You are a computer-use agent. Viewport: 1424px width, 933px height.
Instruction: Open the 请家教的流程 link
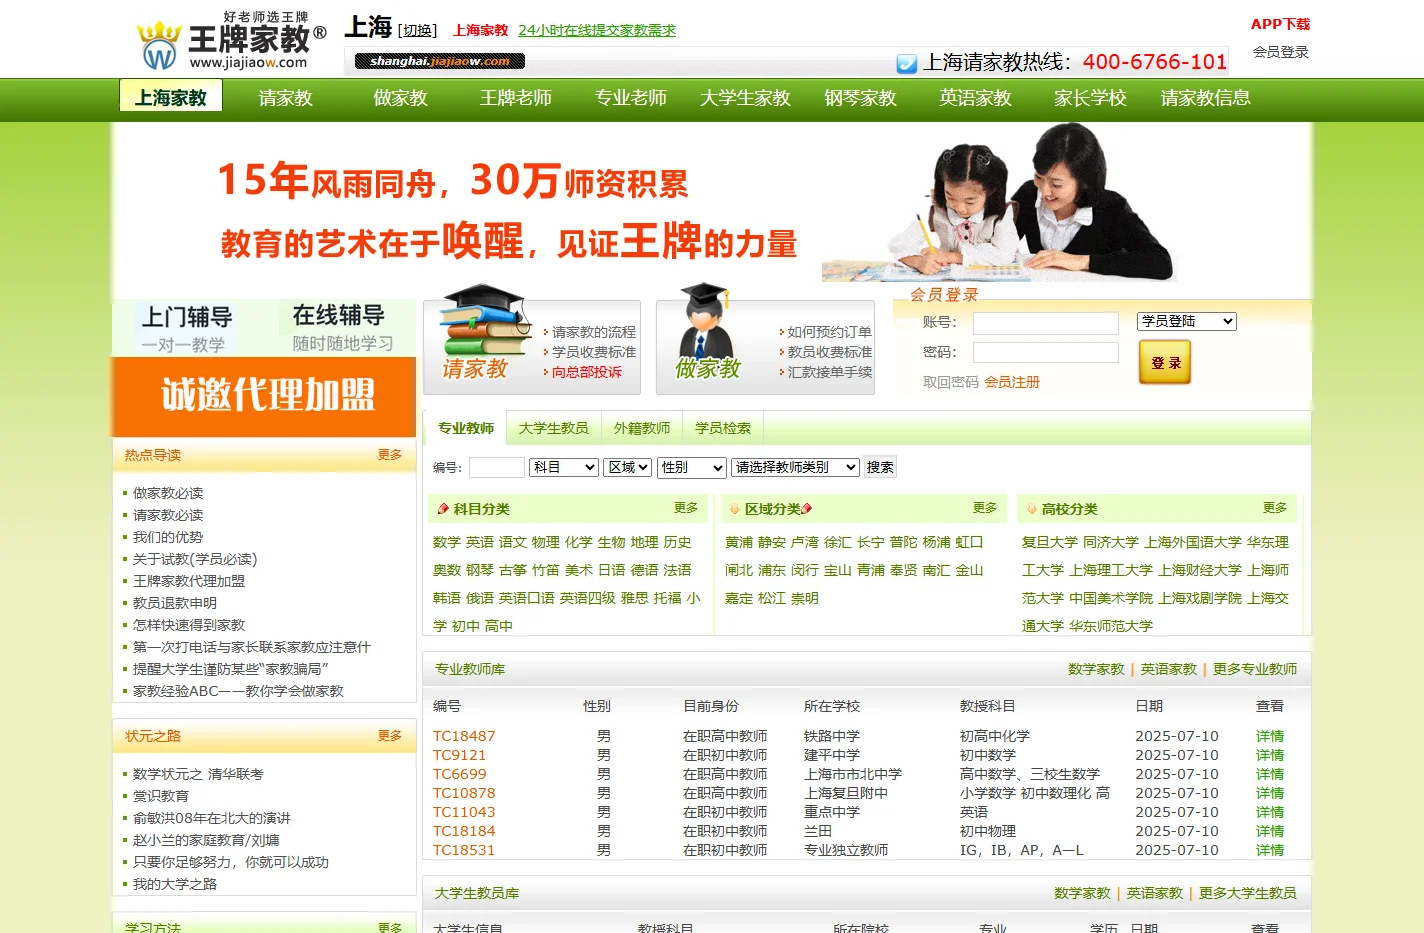(594, 332)
